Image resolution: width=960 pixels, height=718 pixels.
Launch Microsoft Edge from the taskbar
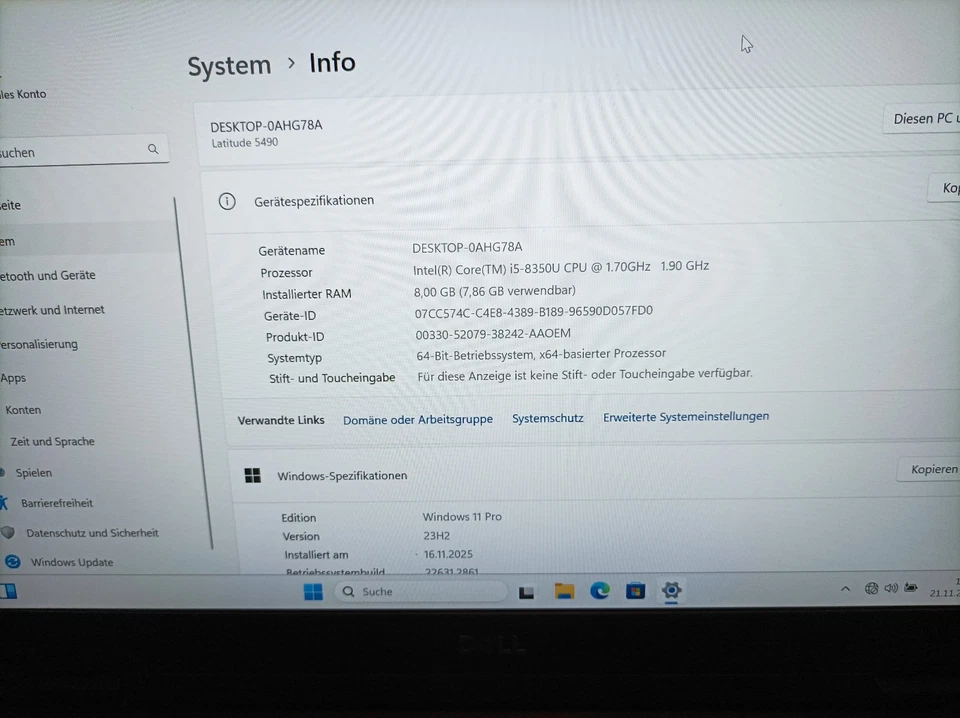(x=600, y=591)
